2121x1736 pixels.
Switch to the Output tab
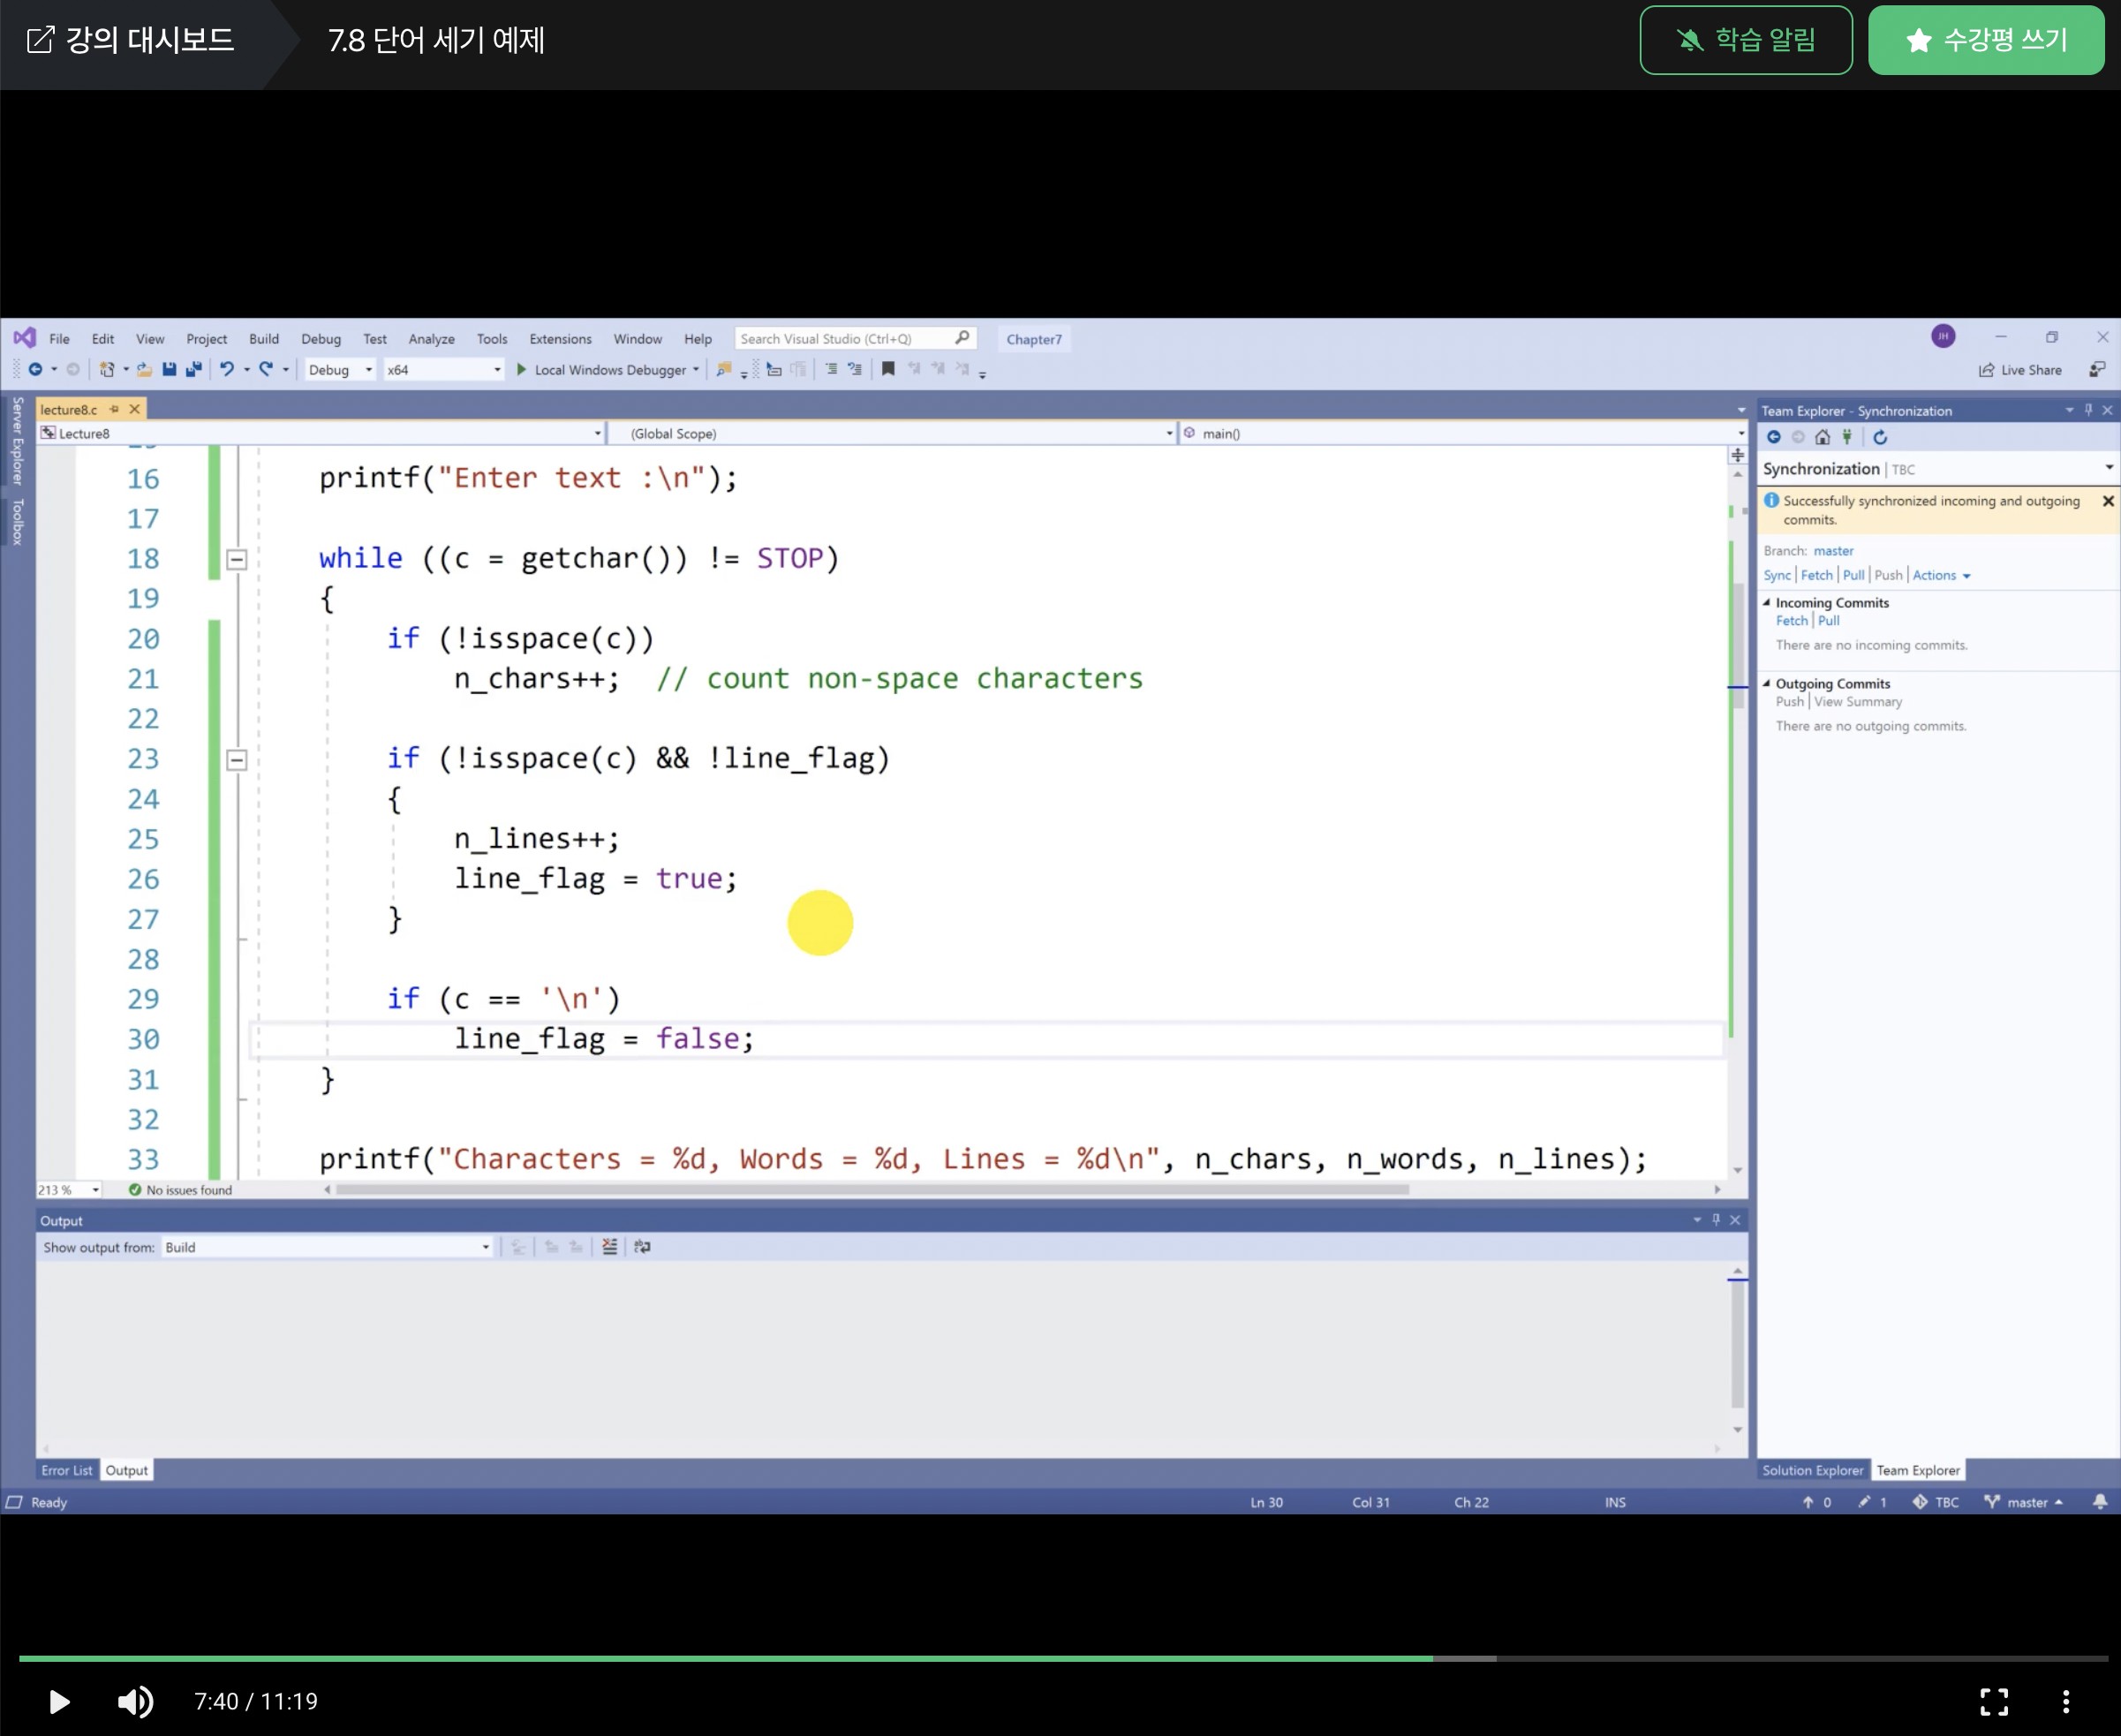[x=125, y=1468]
